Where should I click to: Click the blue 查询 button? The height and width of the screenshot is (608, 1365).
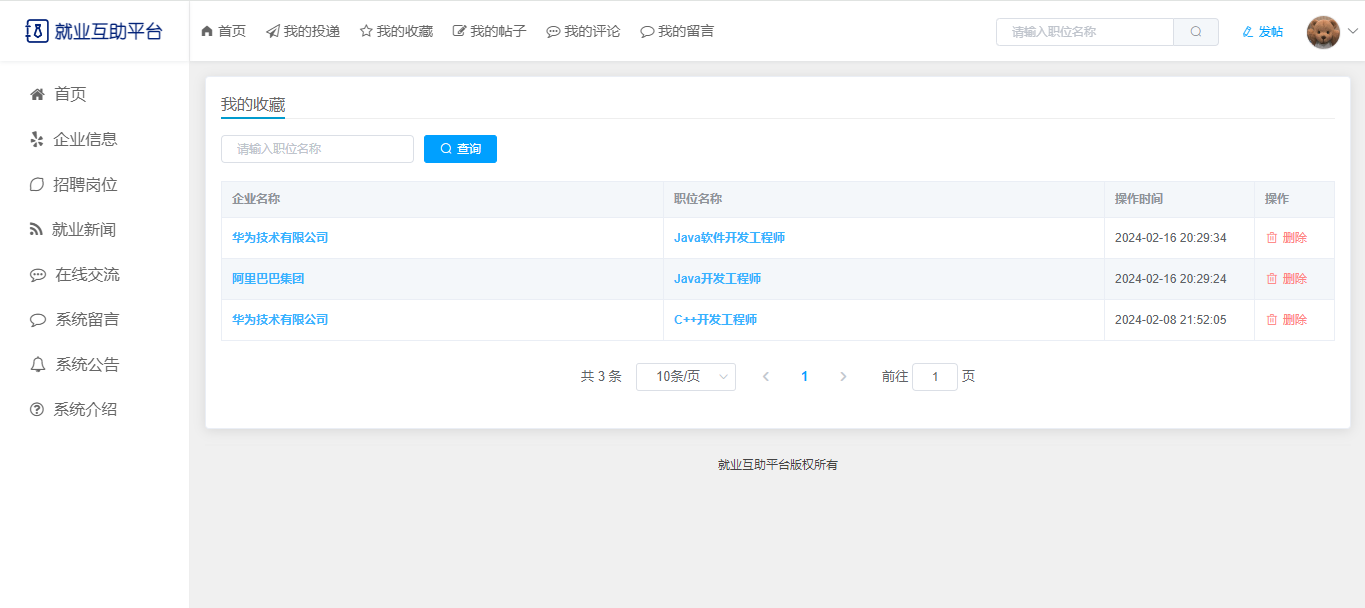460,149
